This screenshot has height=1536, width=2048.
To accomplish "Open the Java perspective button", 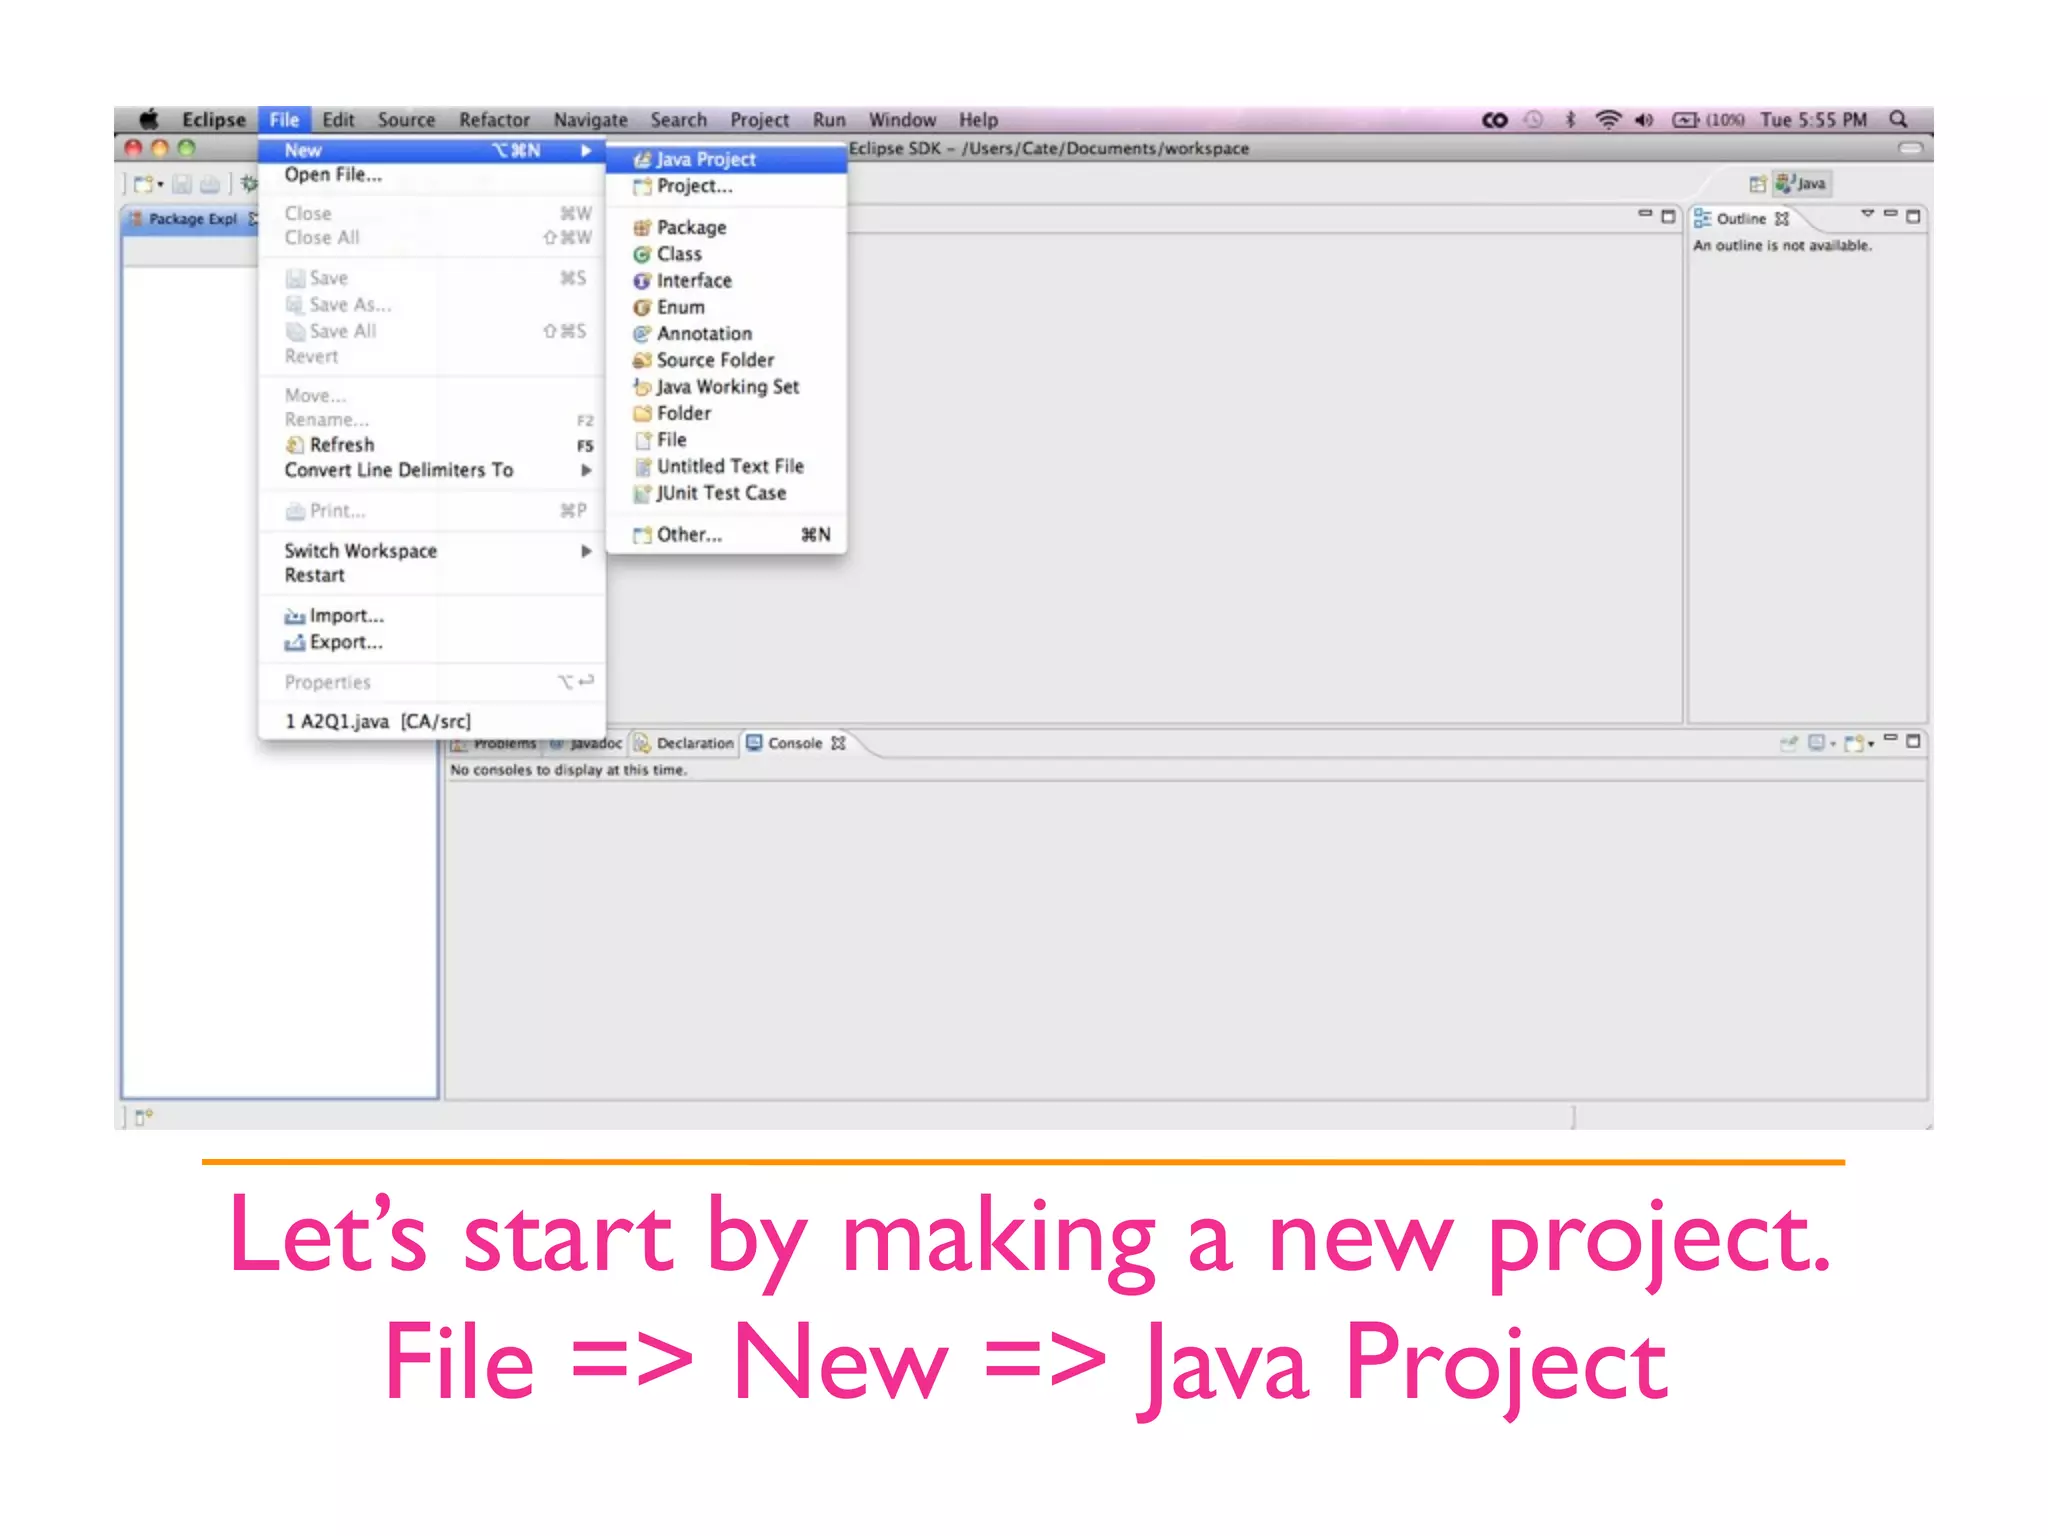I will coord(1802,184).
